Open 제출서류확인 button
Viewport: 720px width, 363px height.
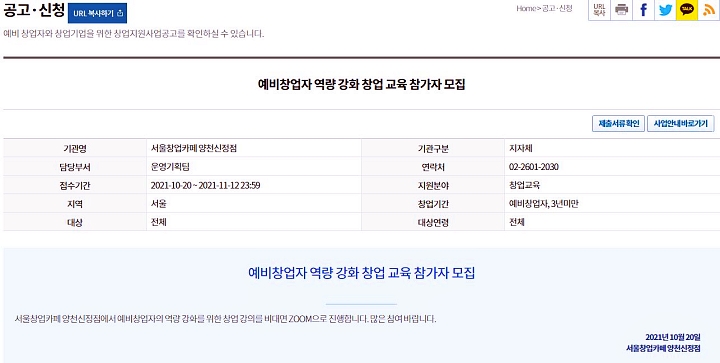[619, 123]
